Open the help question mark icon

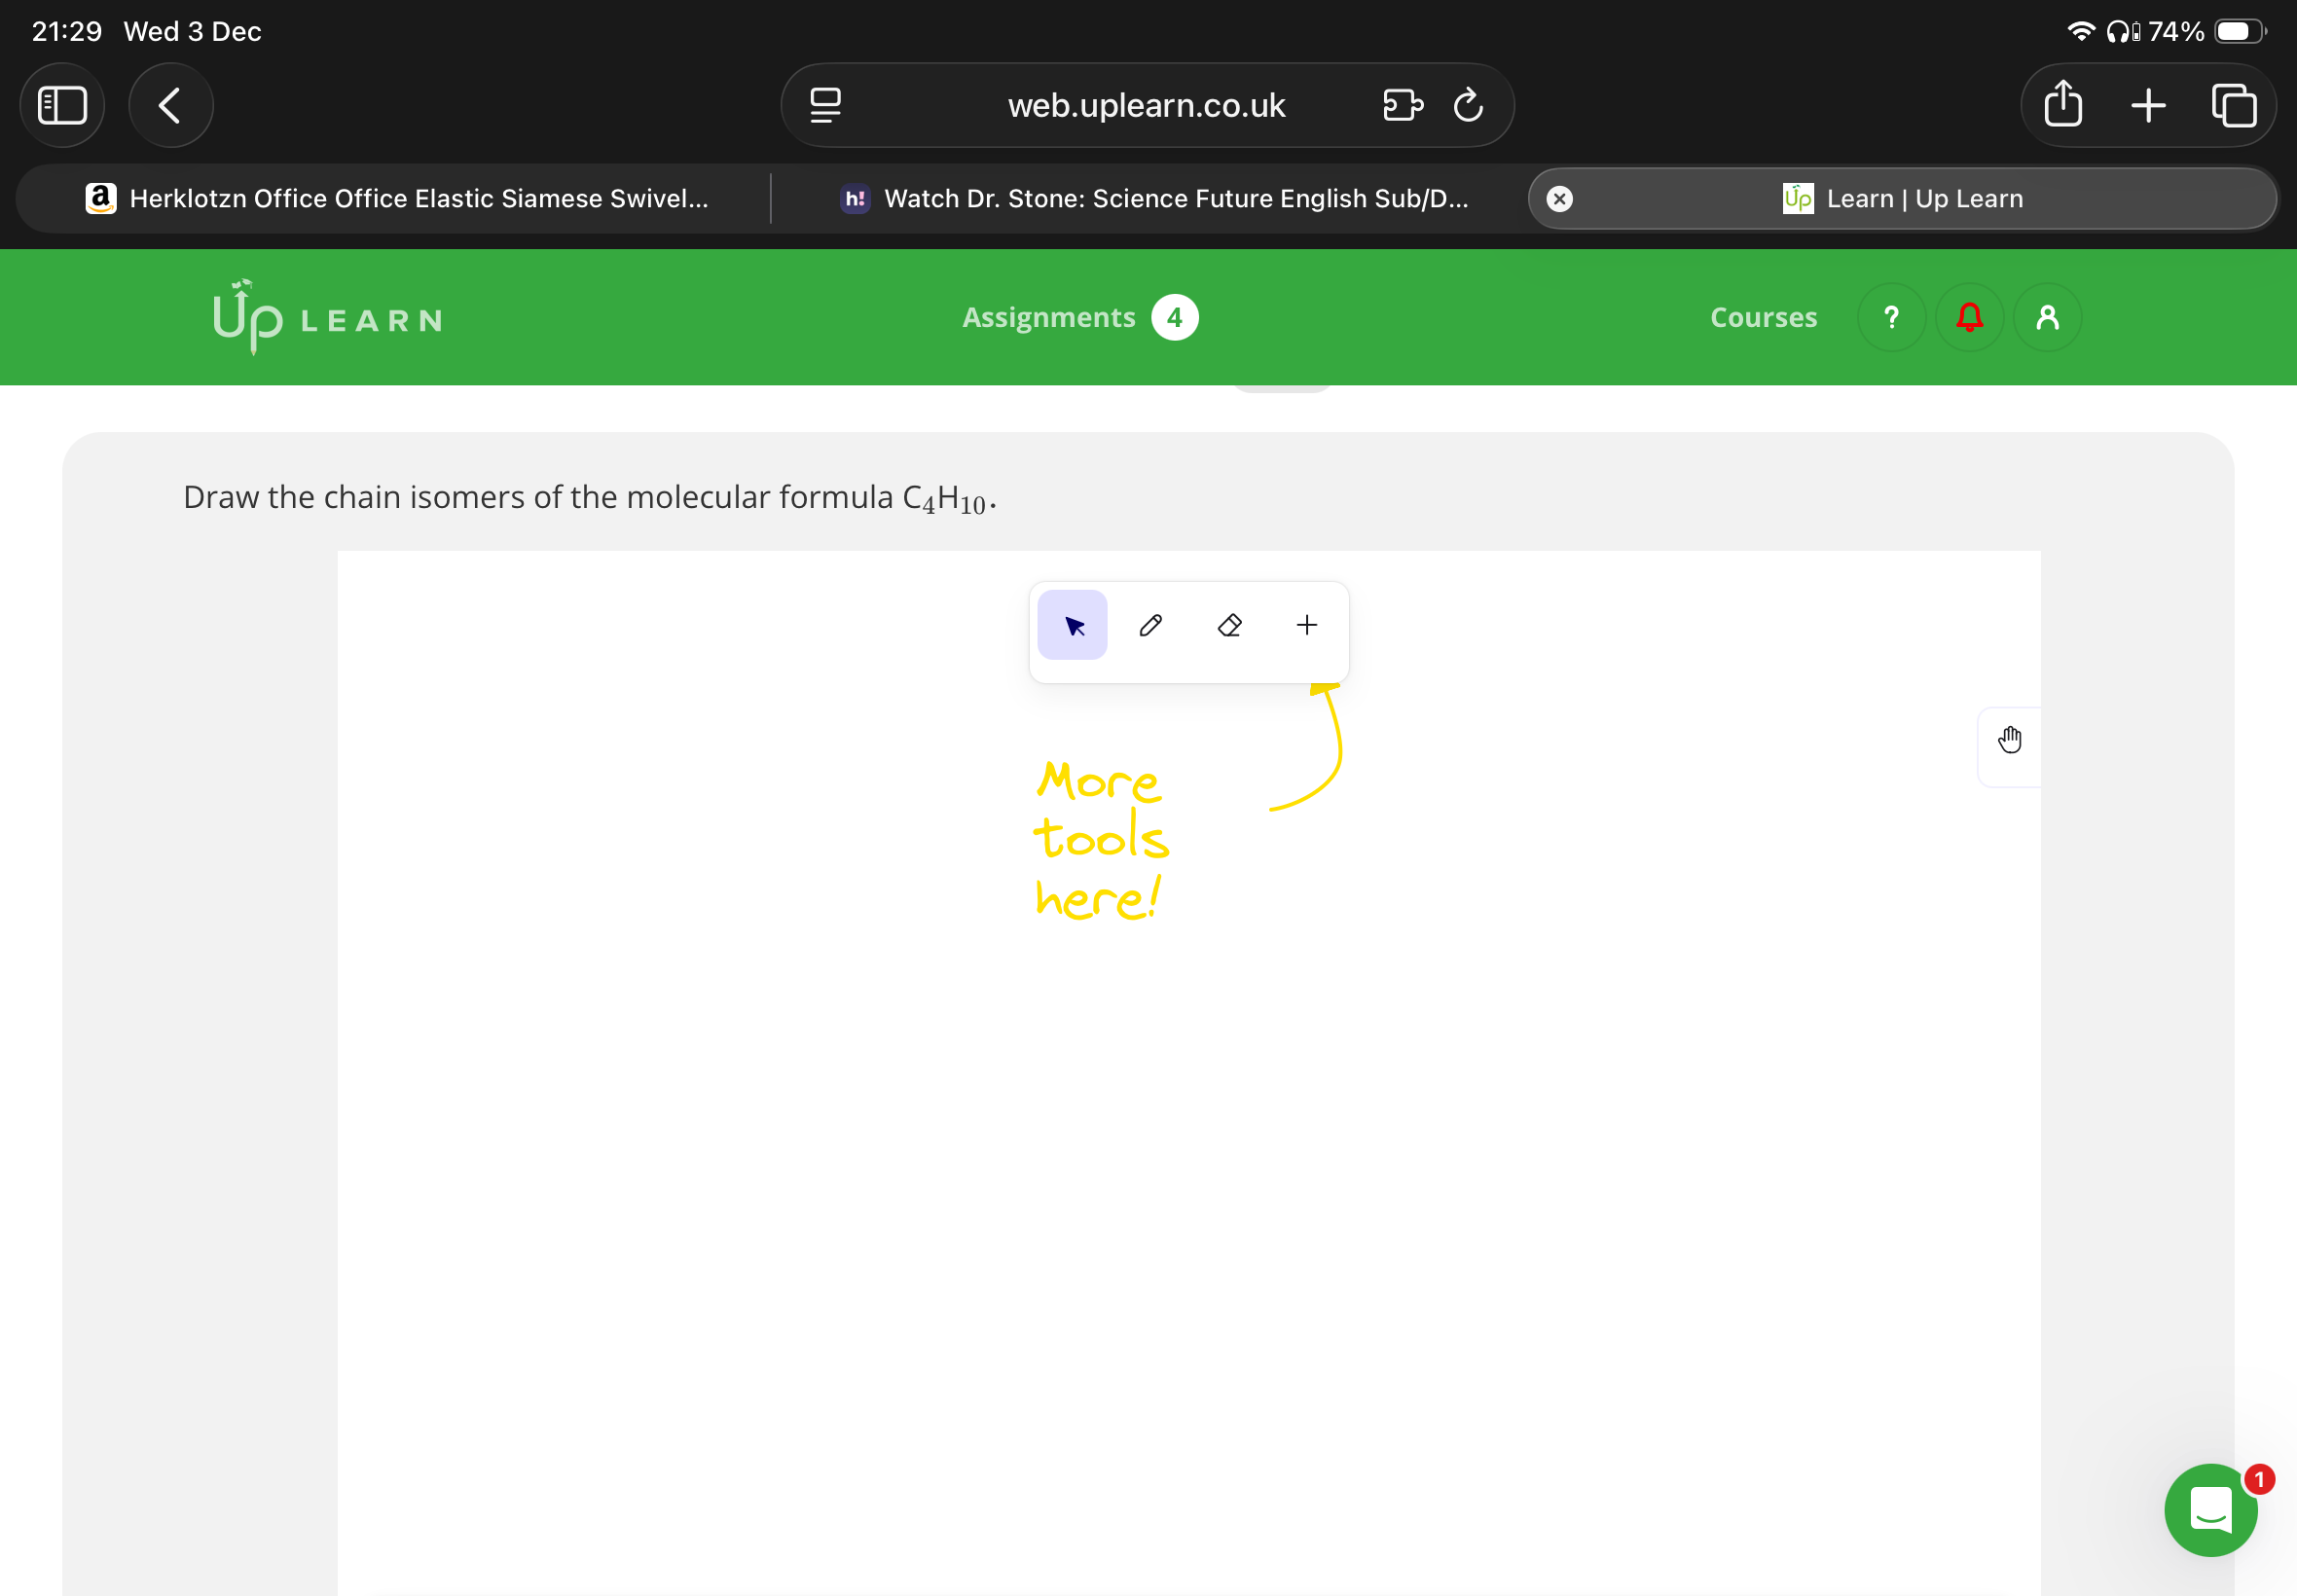pos(1890,318)
